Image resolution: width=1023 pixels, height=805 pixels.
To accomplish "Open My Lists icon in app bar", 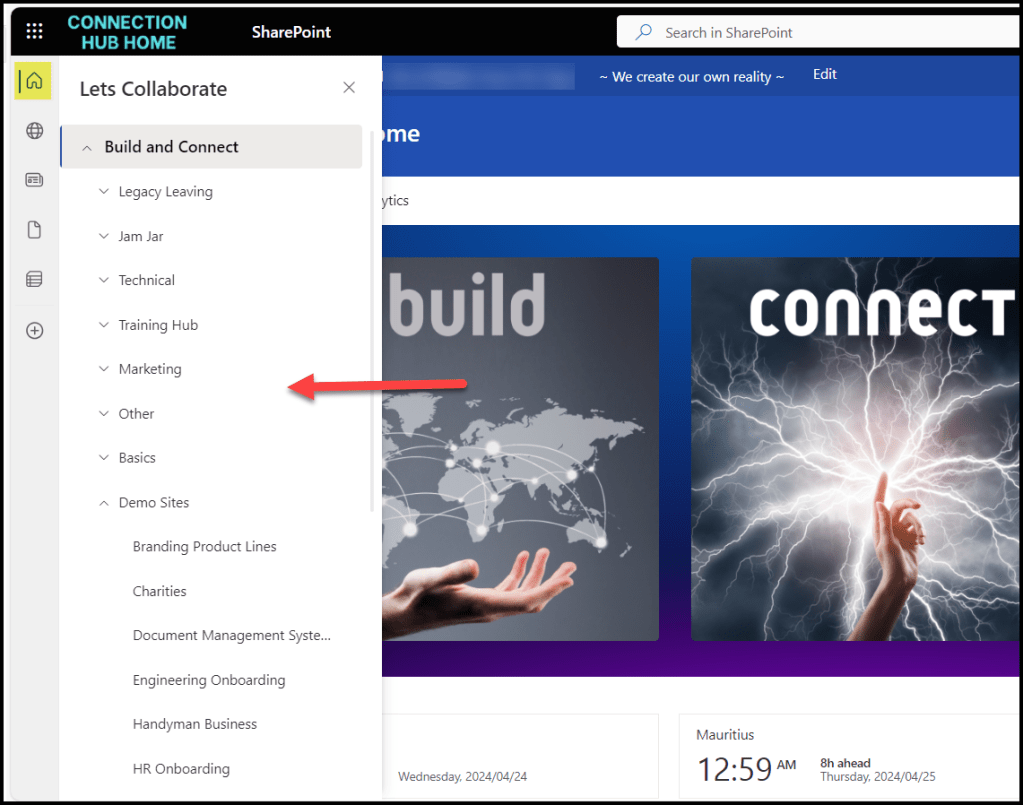I will click(x=34, y=280).
